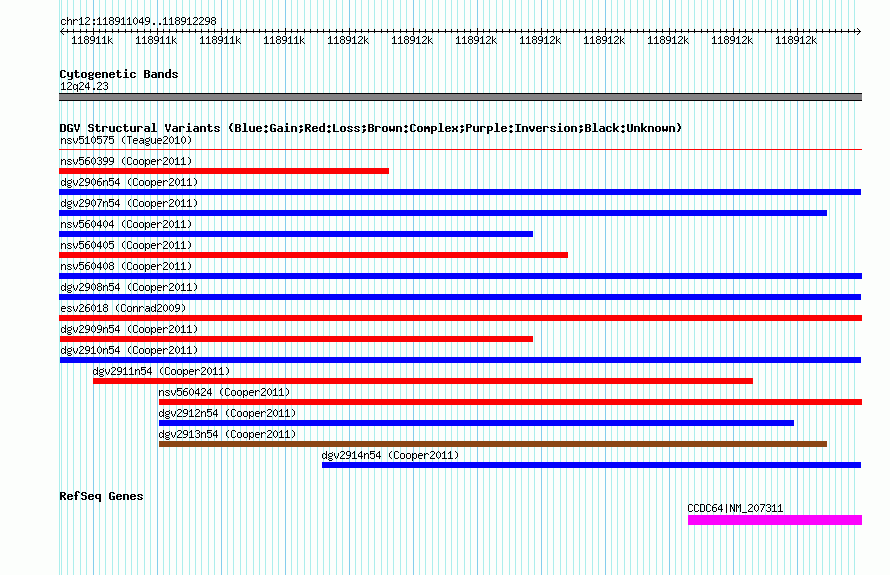
Task: Click the Cytogenetic Bands track title
Action: [x=119, y=74]
